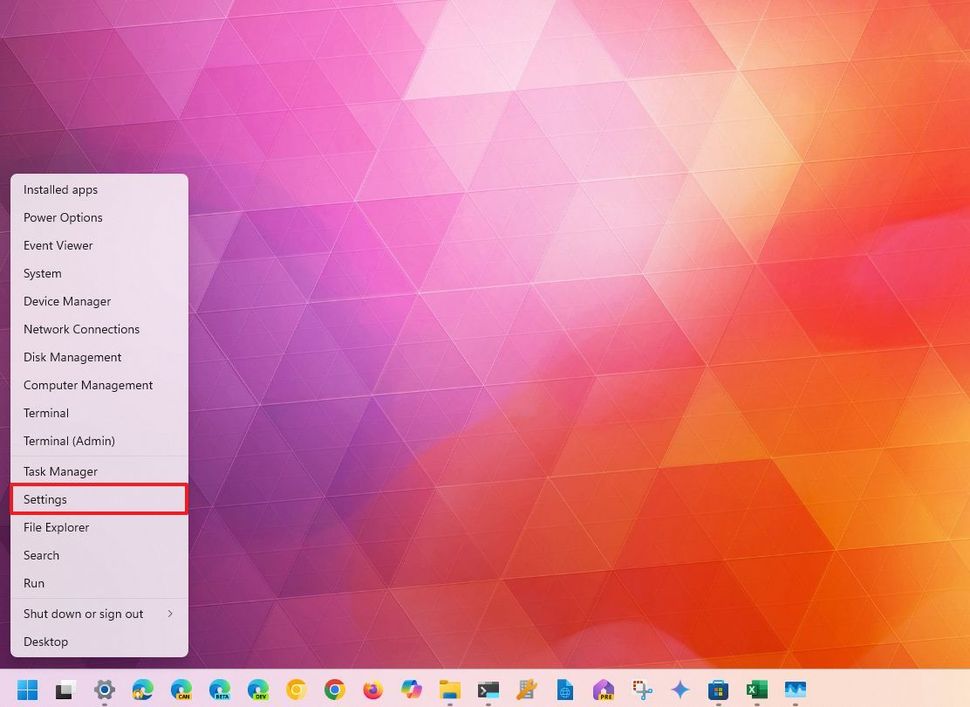Select Disk Management in the context menu
The image size is (970, 707).
pyautogui.click(x=72, y=357)
